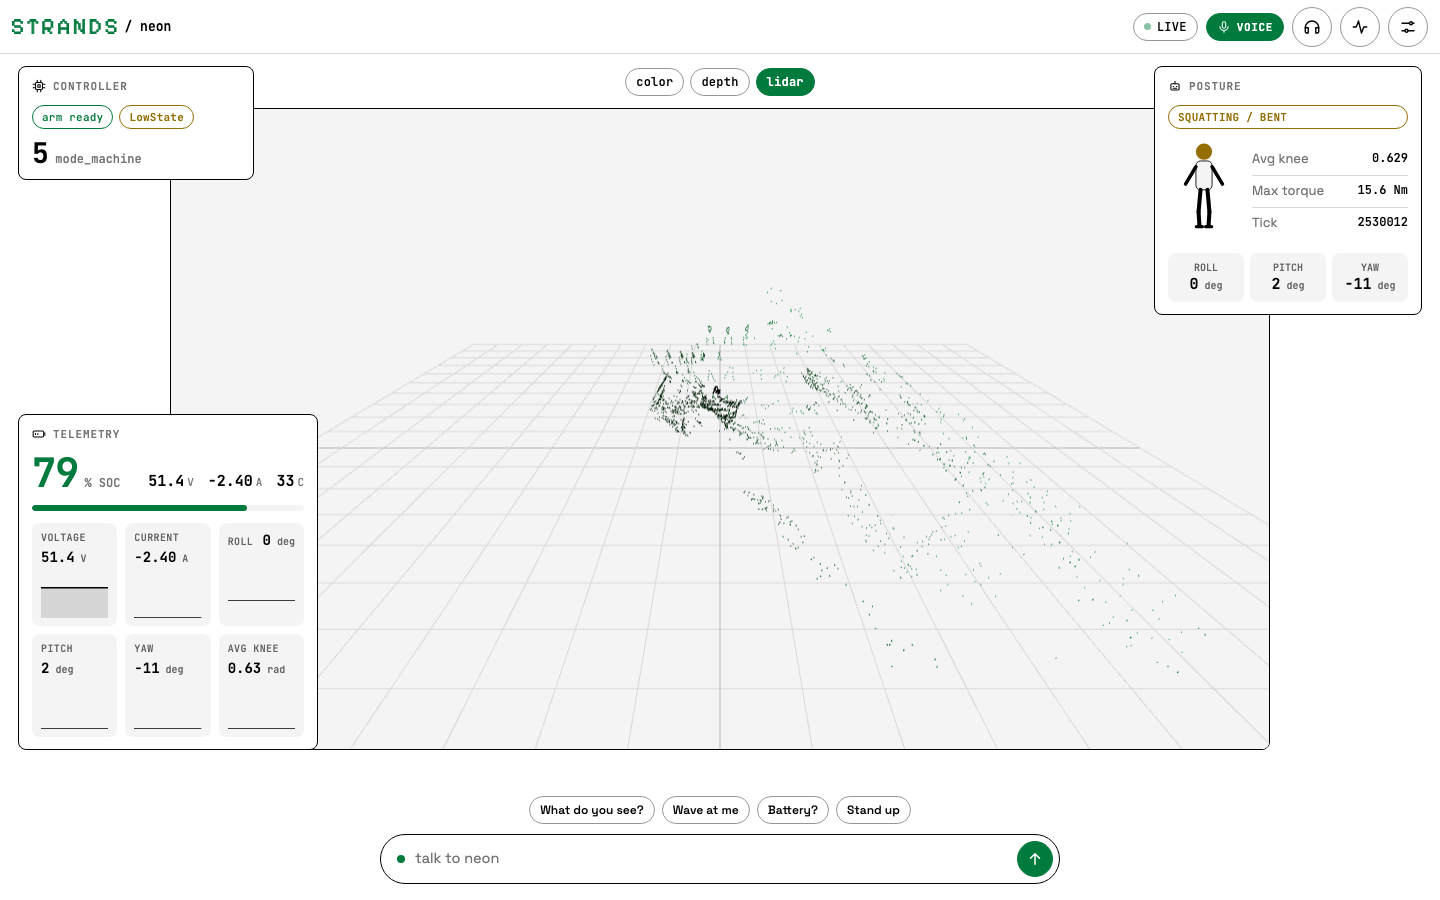Click the AVG KNEE telemetry card
Screen dimensions: 1440x900
[261, 685]
